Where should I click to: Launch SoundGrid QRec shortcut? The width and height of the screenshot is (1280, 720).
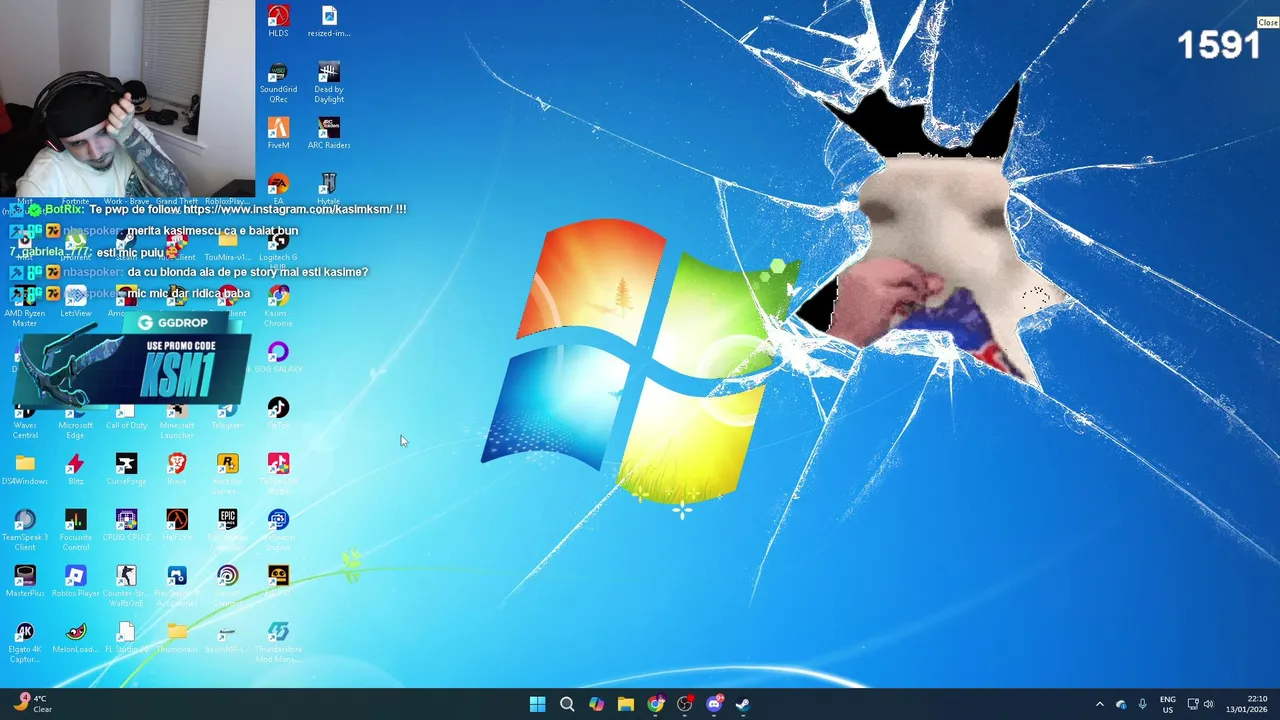tap(278, 82)
